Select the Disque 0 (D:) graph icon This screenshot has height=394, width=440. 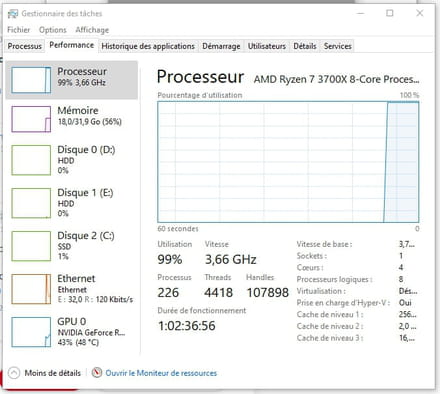pyautogui.click(x=31, y=160)
